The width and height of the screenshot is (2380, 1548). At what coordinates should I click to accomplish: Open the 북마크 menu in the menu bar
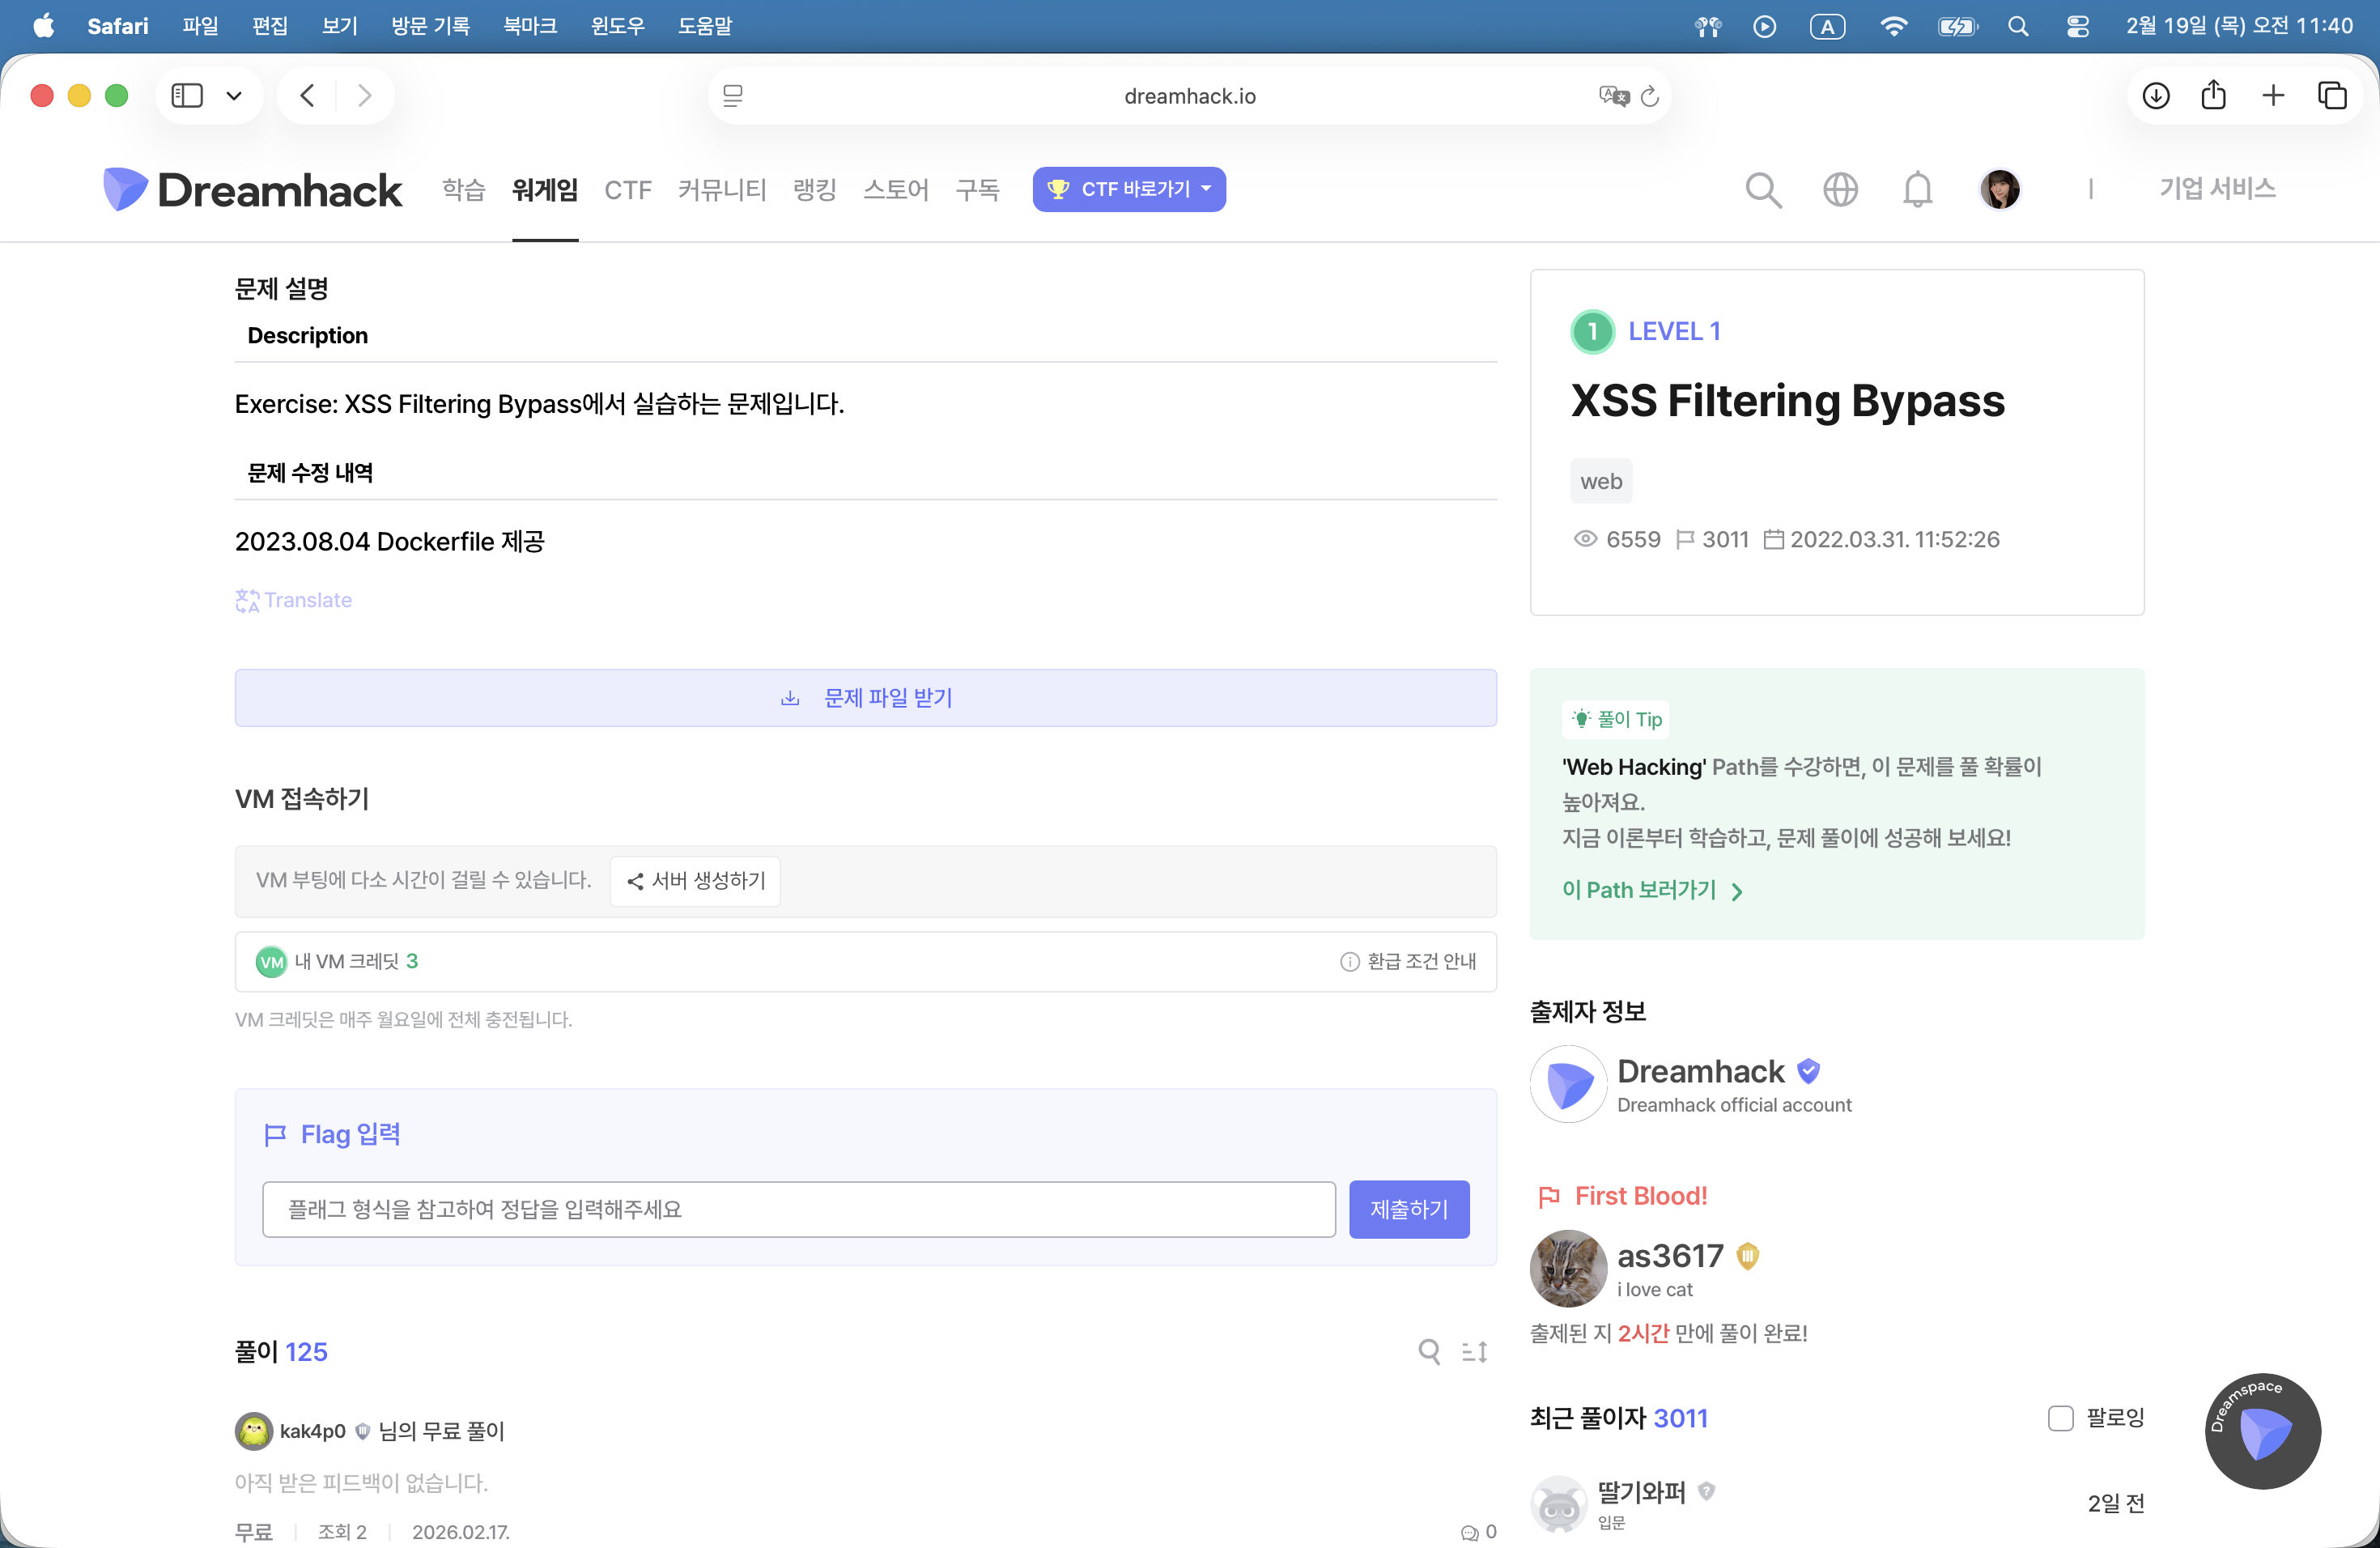click(x=530, y=26)
